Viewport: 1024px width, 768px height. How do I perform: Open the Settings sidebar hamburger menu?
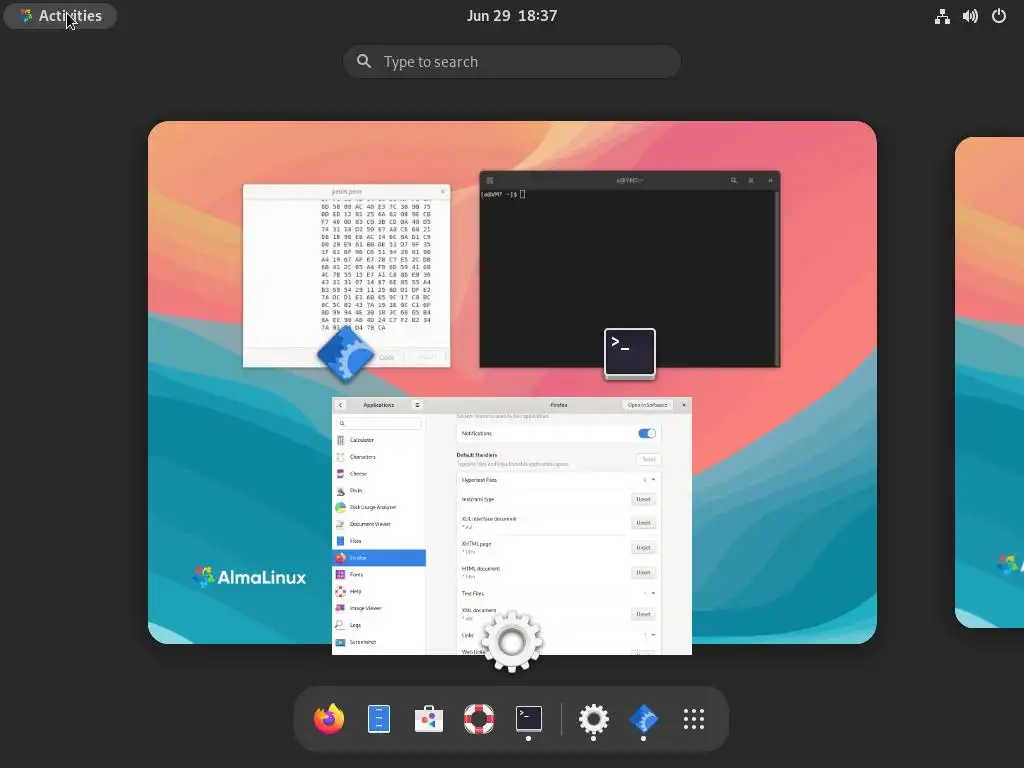(x=417, y=405)
